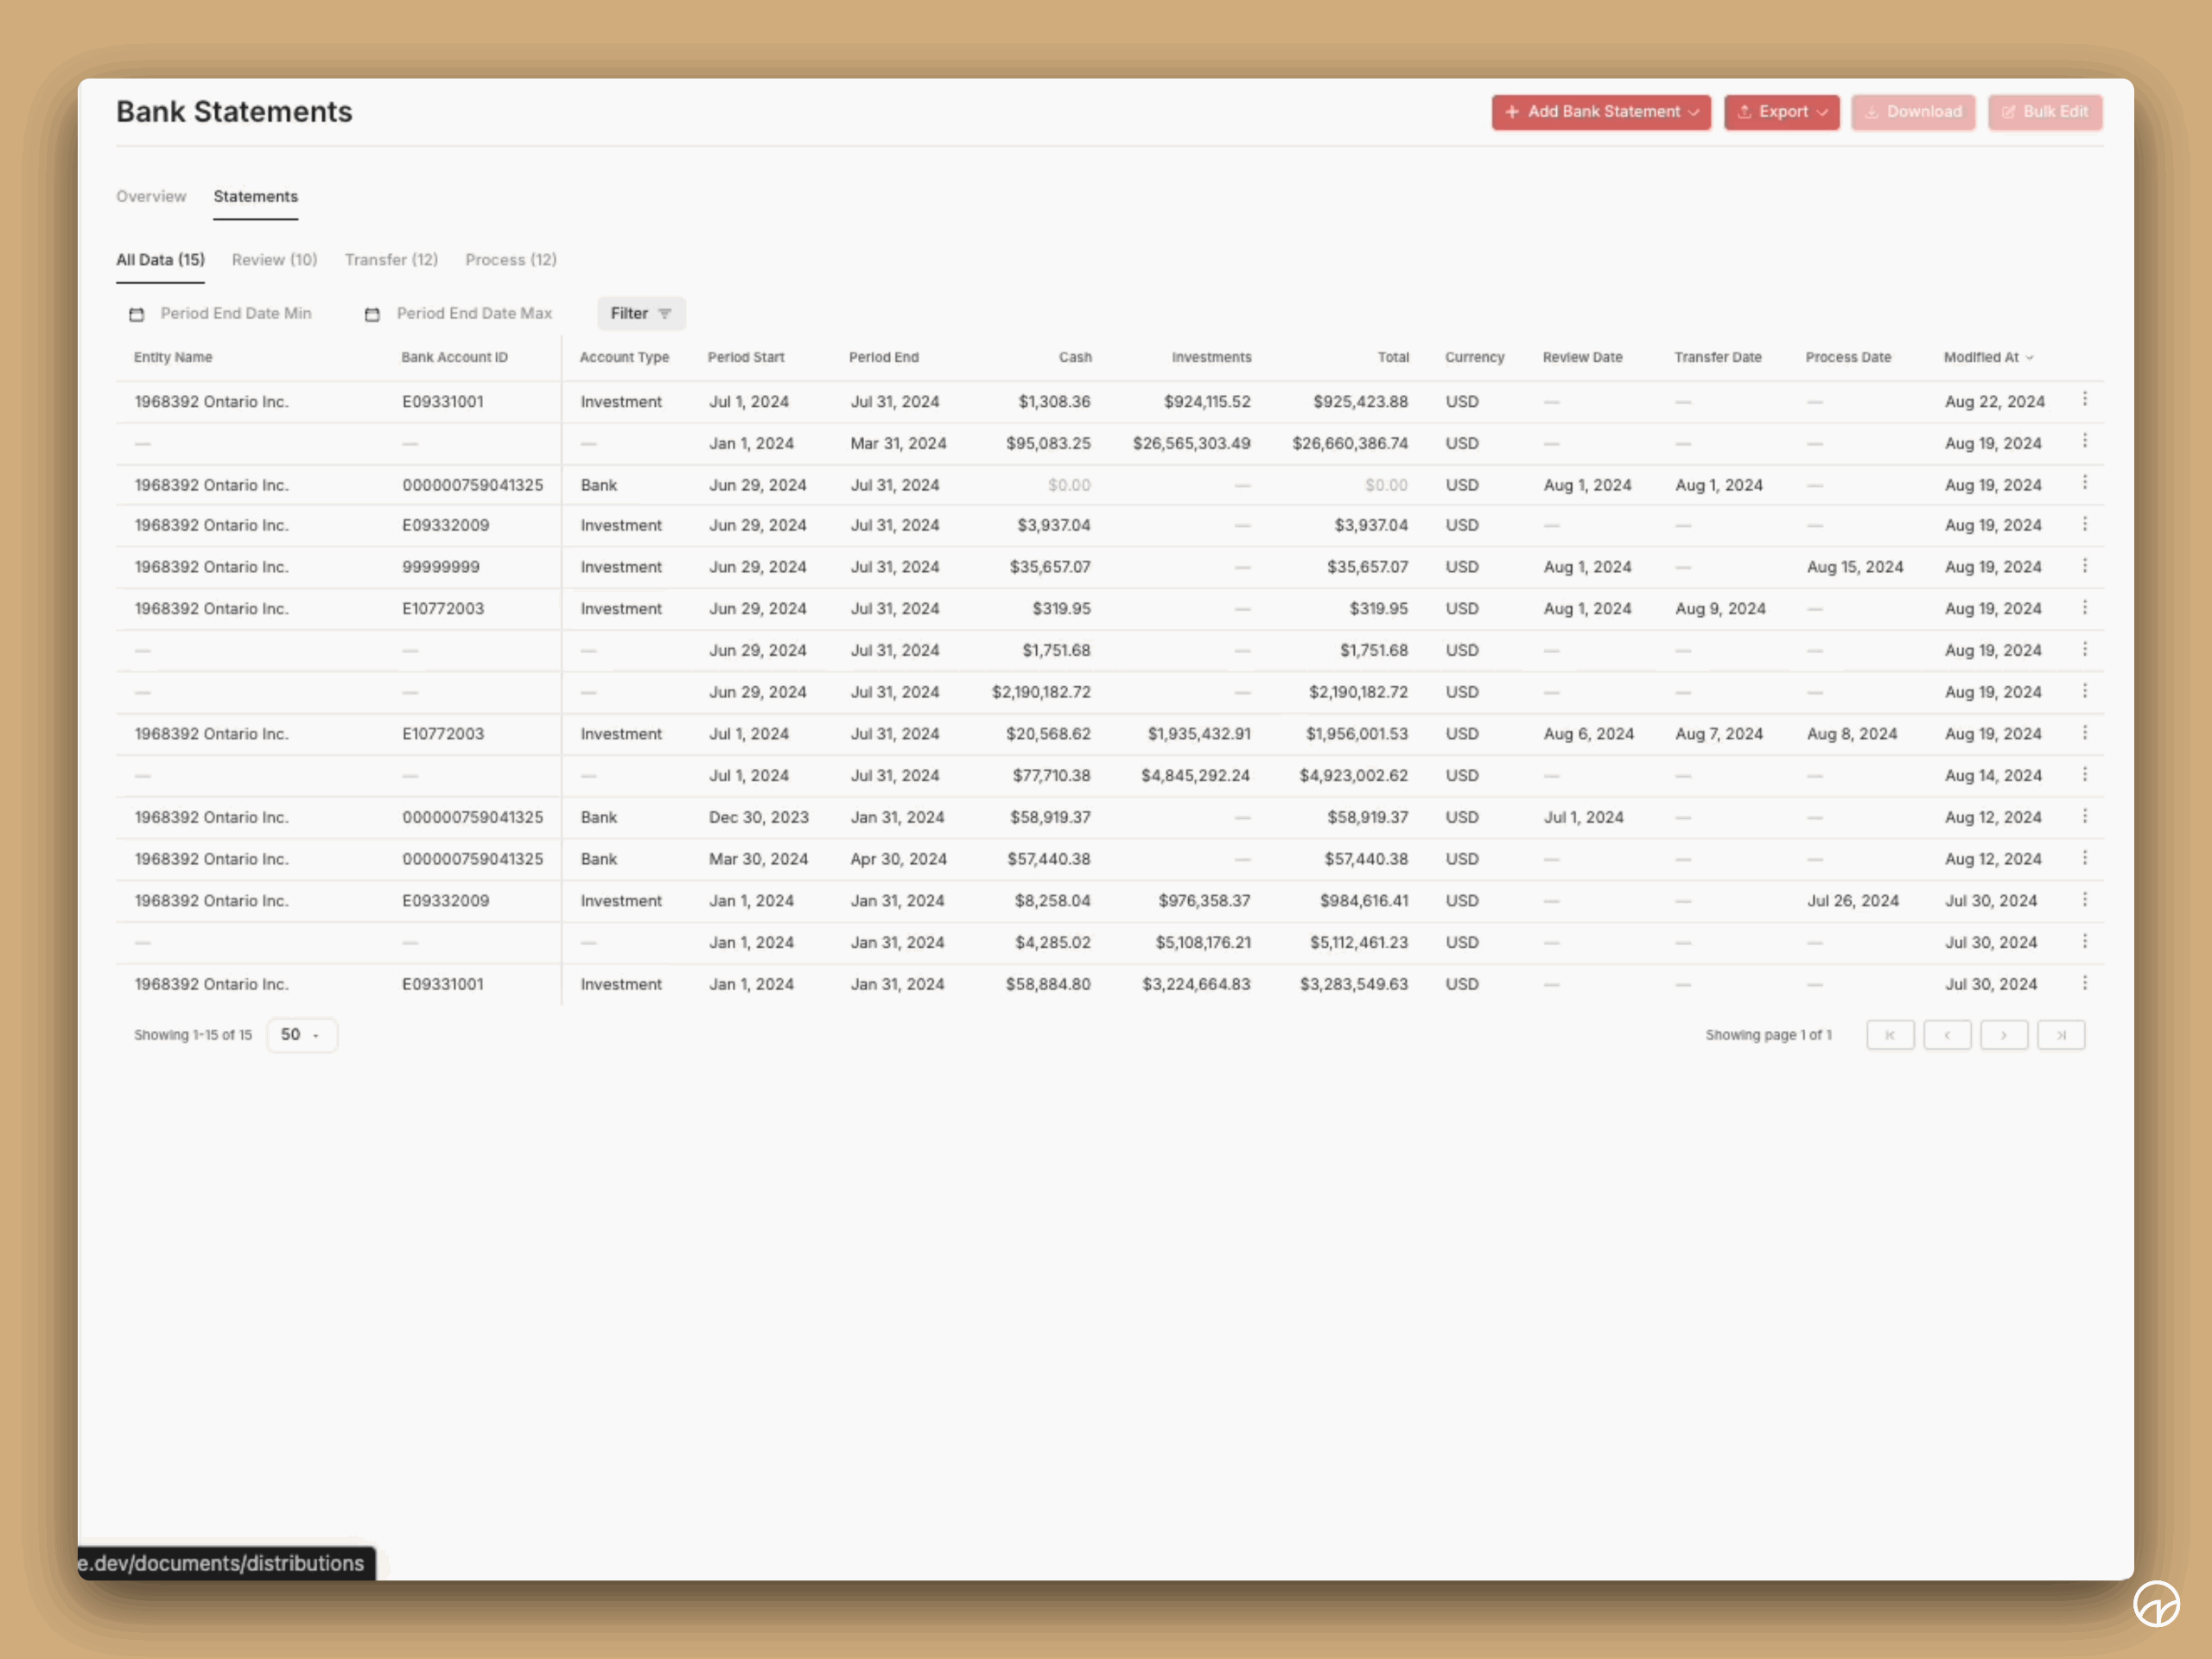The height and width of the screenshot is (1659, 2212).
Task: Open row actions for account 99999999
Action: 2085,567
